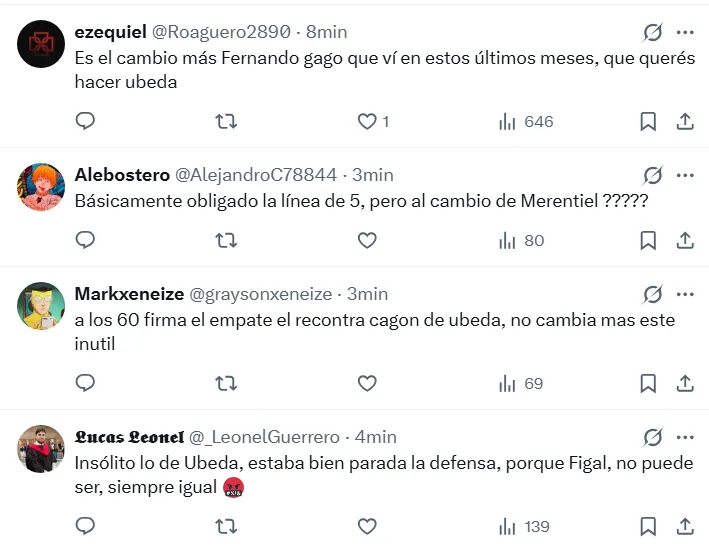Share Lucas Leonel's tweet
Viewport: 709px width, 551px height.
pos(685,526)
